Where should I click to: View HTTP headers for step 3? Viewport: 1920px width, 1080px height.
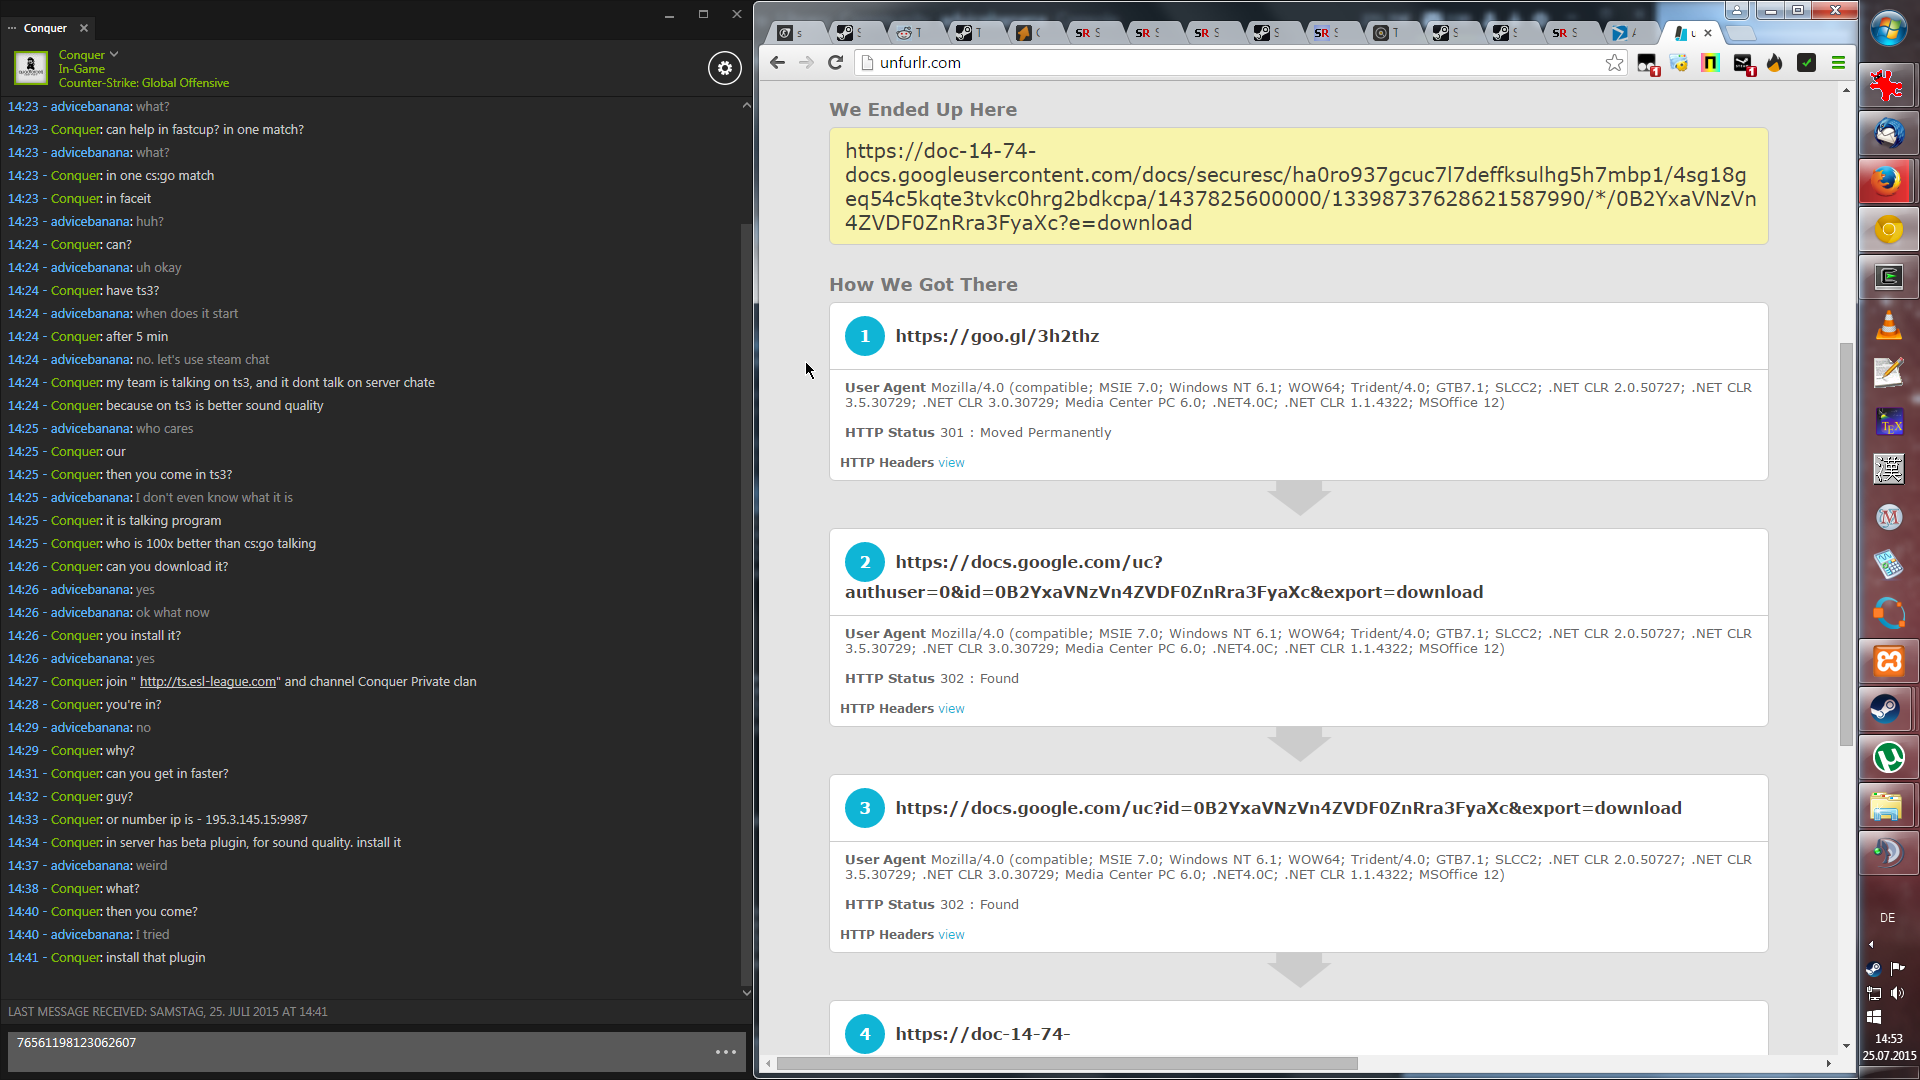[951, 935]
